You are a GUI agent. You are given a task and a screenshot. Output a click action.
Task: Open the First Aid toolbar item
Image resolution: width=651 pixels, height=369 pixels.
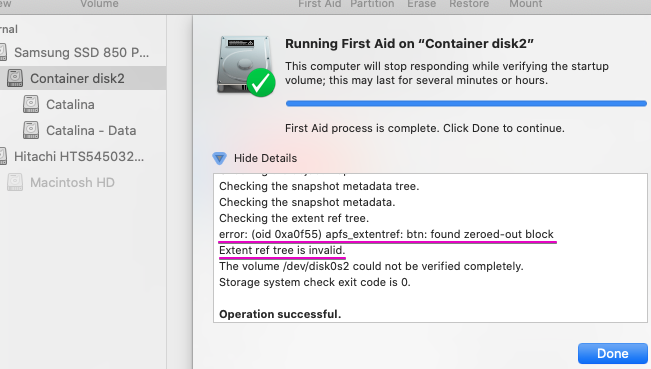coord(320,4)
